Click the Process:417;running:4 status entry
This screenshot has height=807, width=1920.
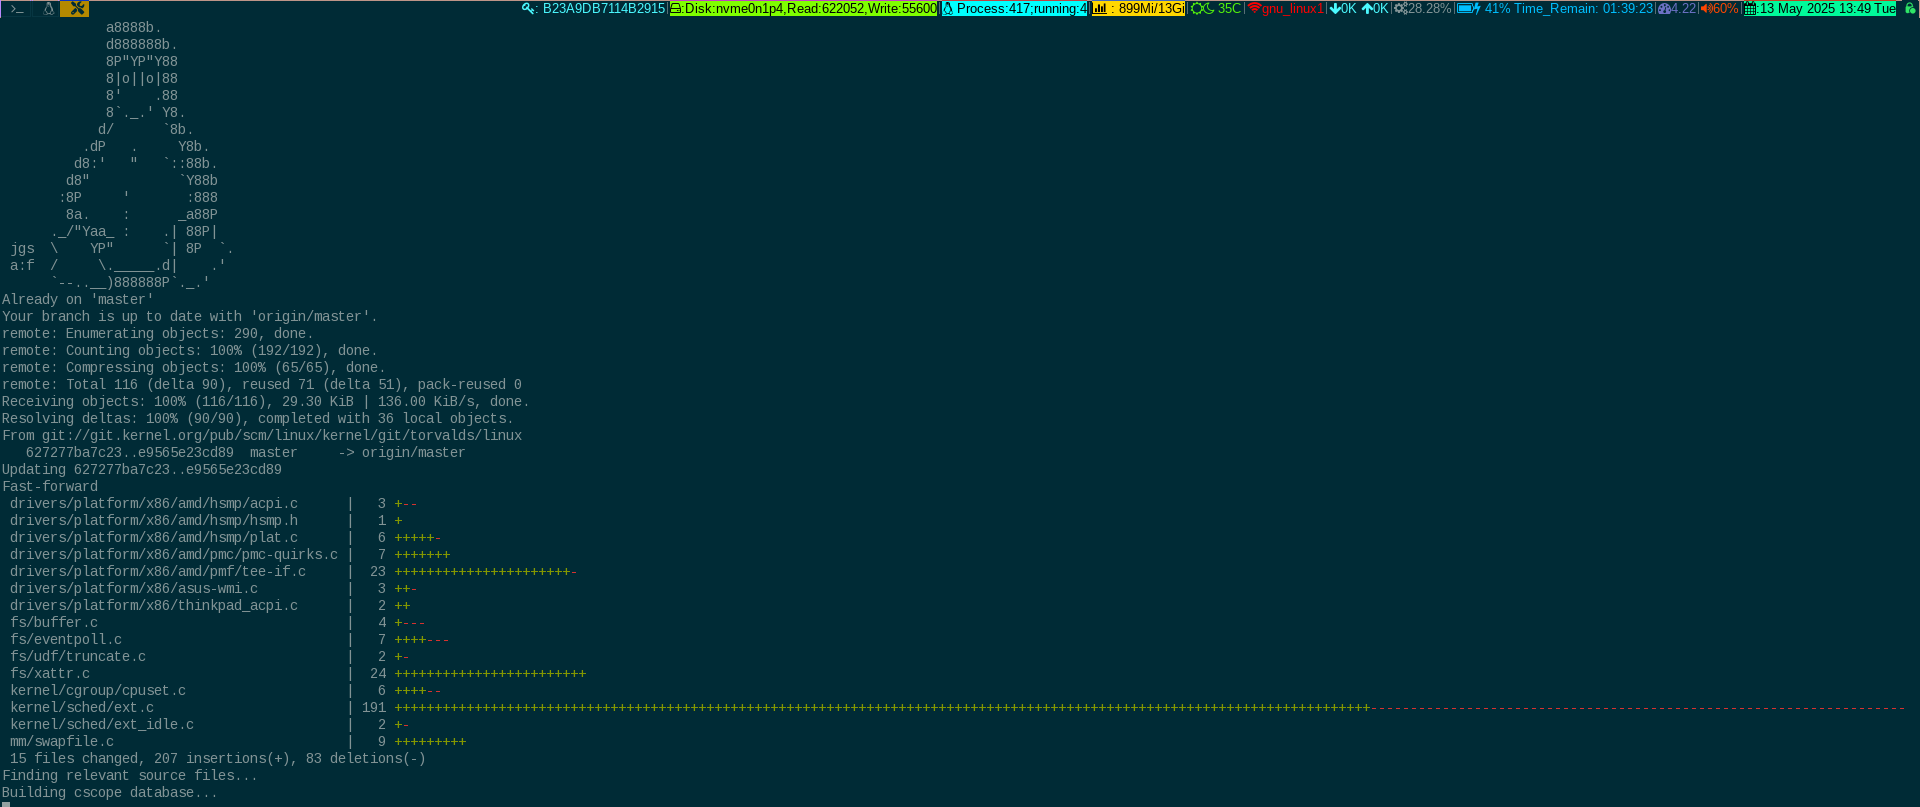pyautogui.click(x=1014, y=8)
